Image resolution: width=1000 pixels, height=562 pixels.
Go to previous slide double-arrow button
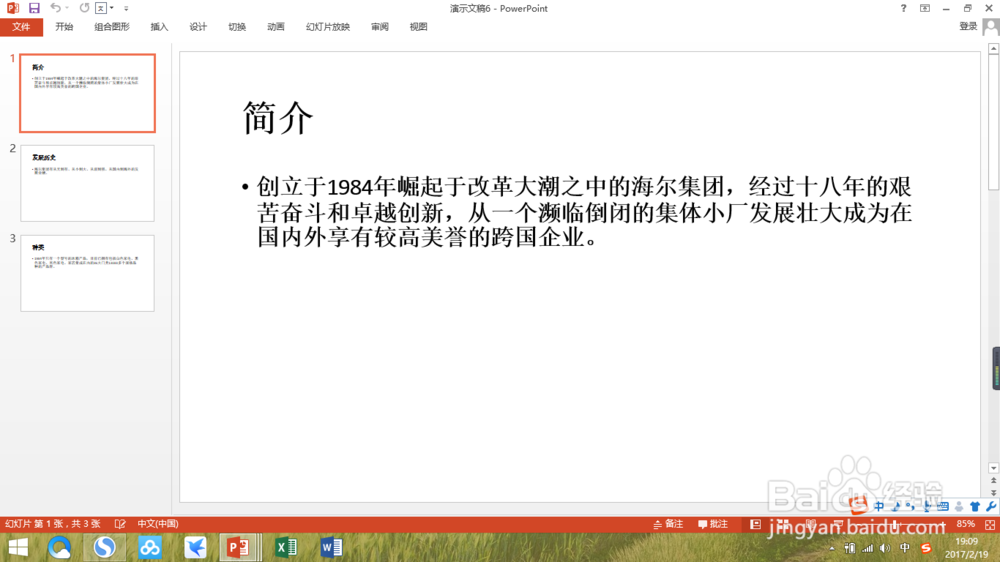pyautogui.click(x=993, y=480)
